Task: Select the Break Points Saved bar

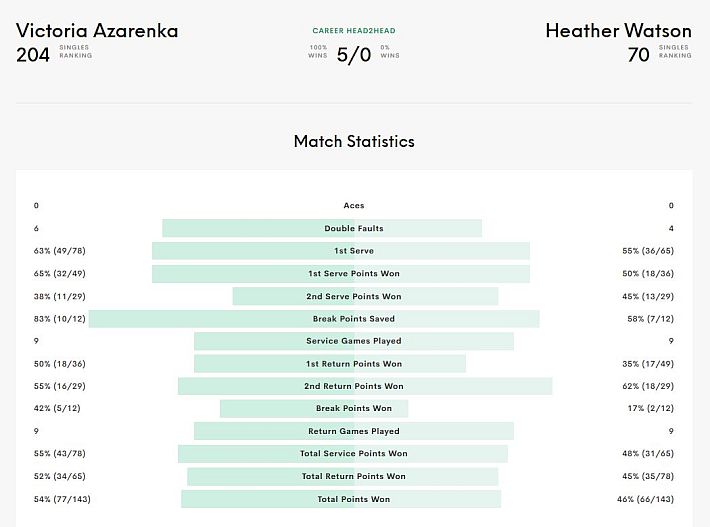Action: pos(314,319)
